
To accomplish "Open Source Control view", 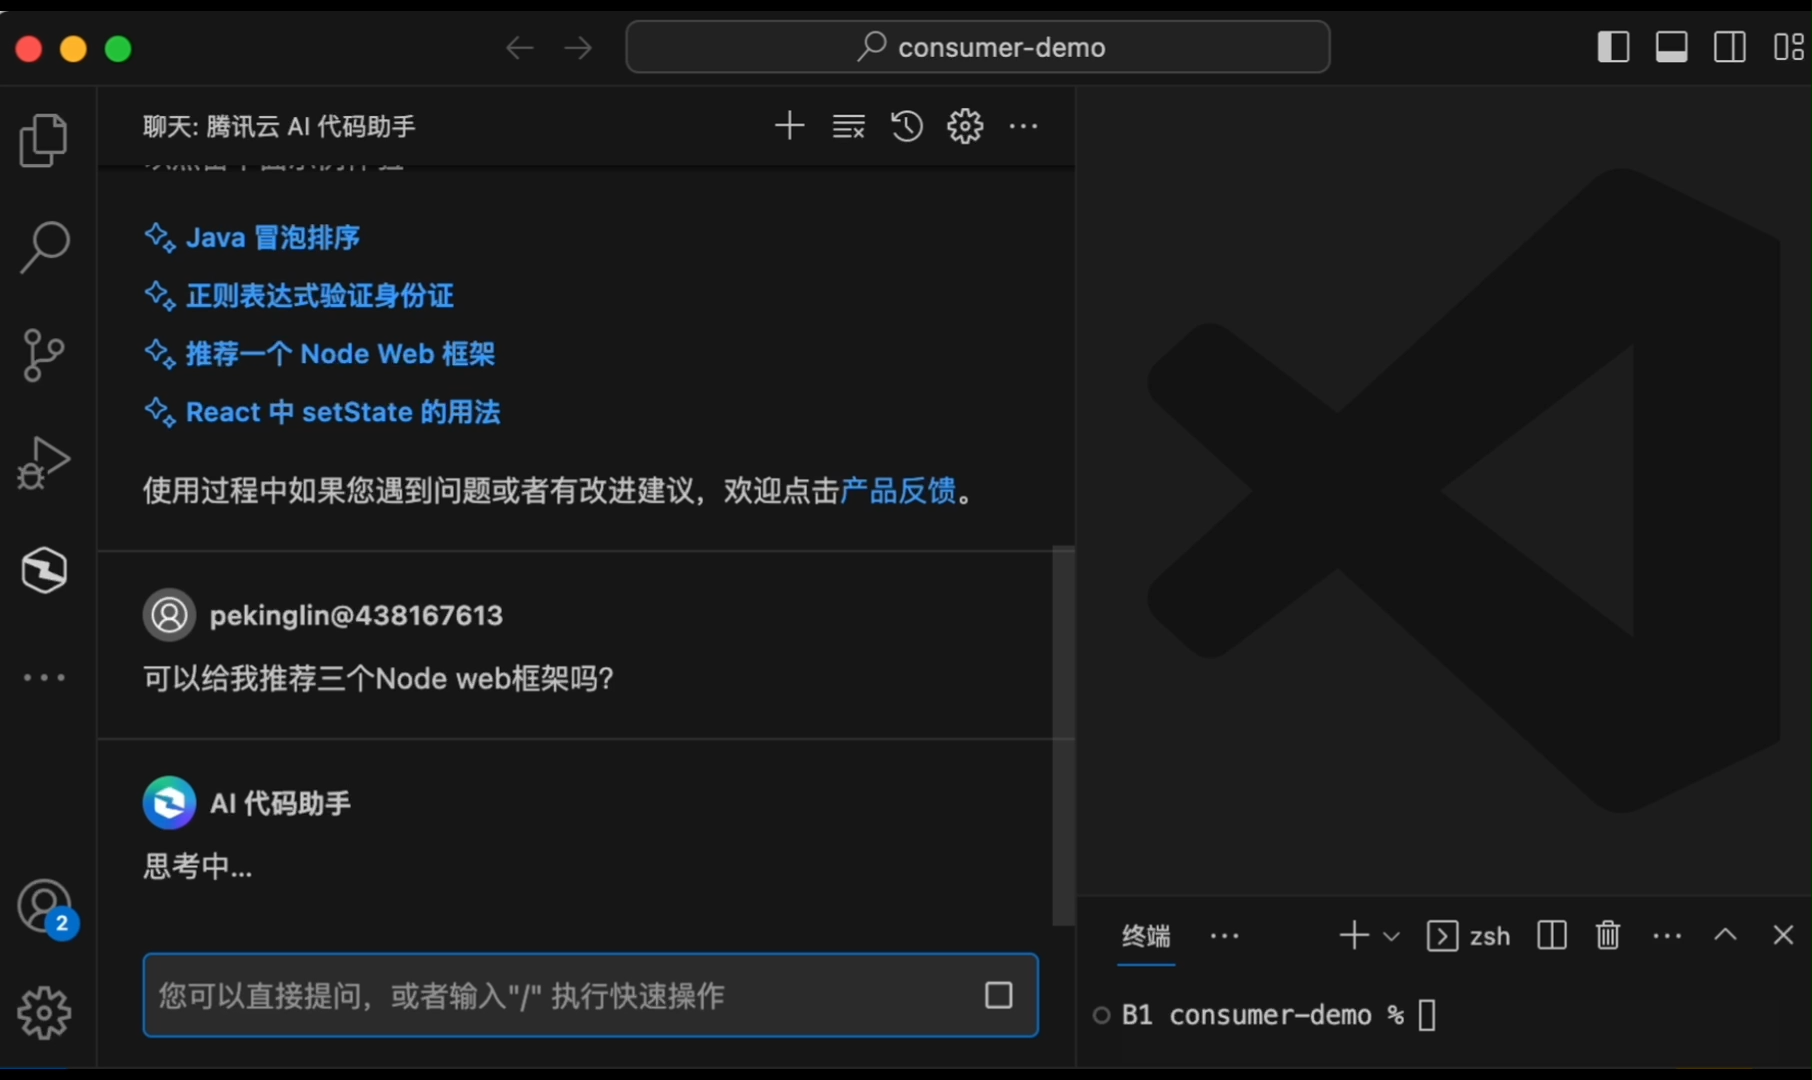I will pyautogui.click(x=43, y=355).
